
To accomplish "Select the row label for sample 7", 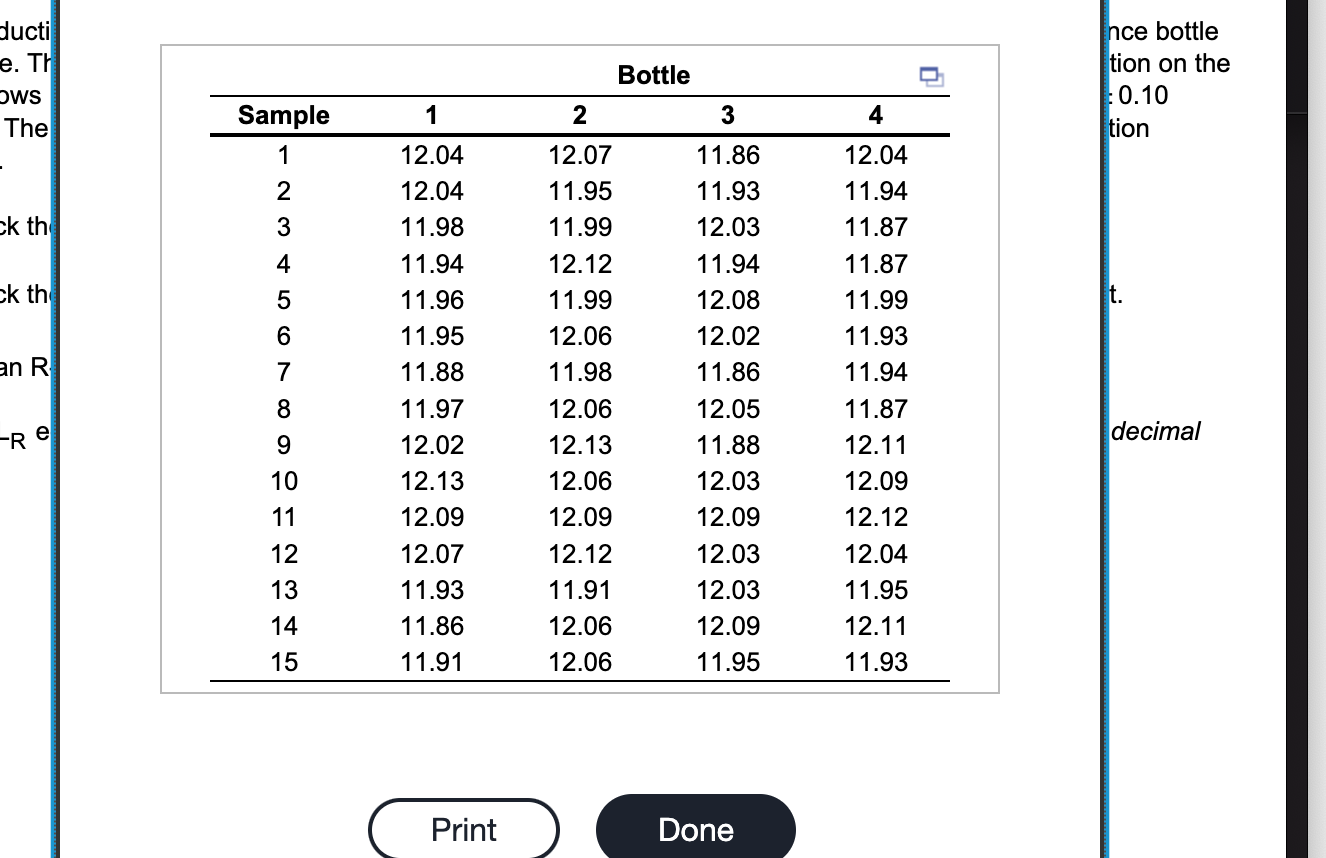I will 284,373.
